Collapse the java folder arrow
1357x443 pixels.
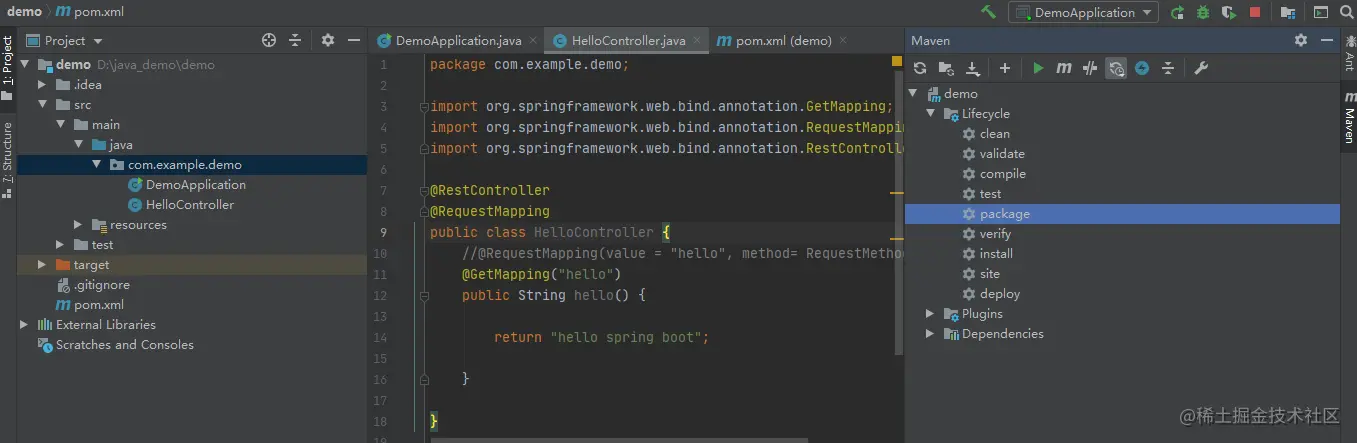pos(78,144)
